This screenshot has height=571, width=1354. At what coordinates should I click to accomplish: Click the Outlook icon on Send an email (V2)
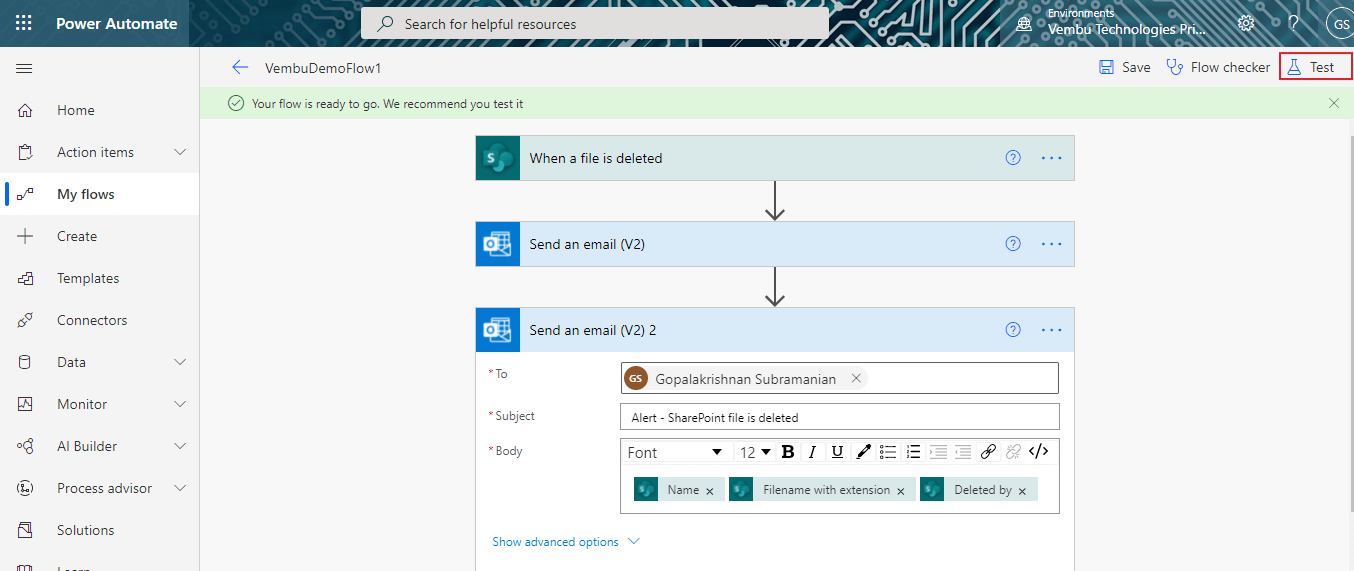click(x=498, y=244)
